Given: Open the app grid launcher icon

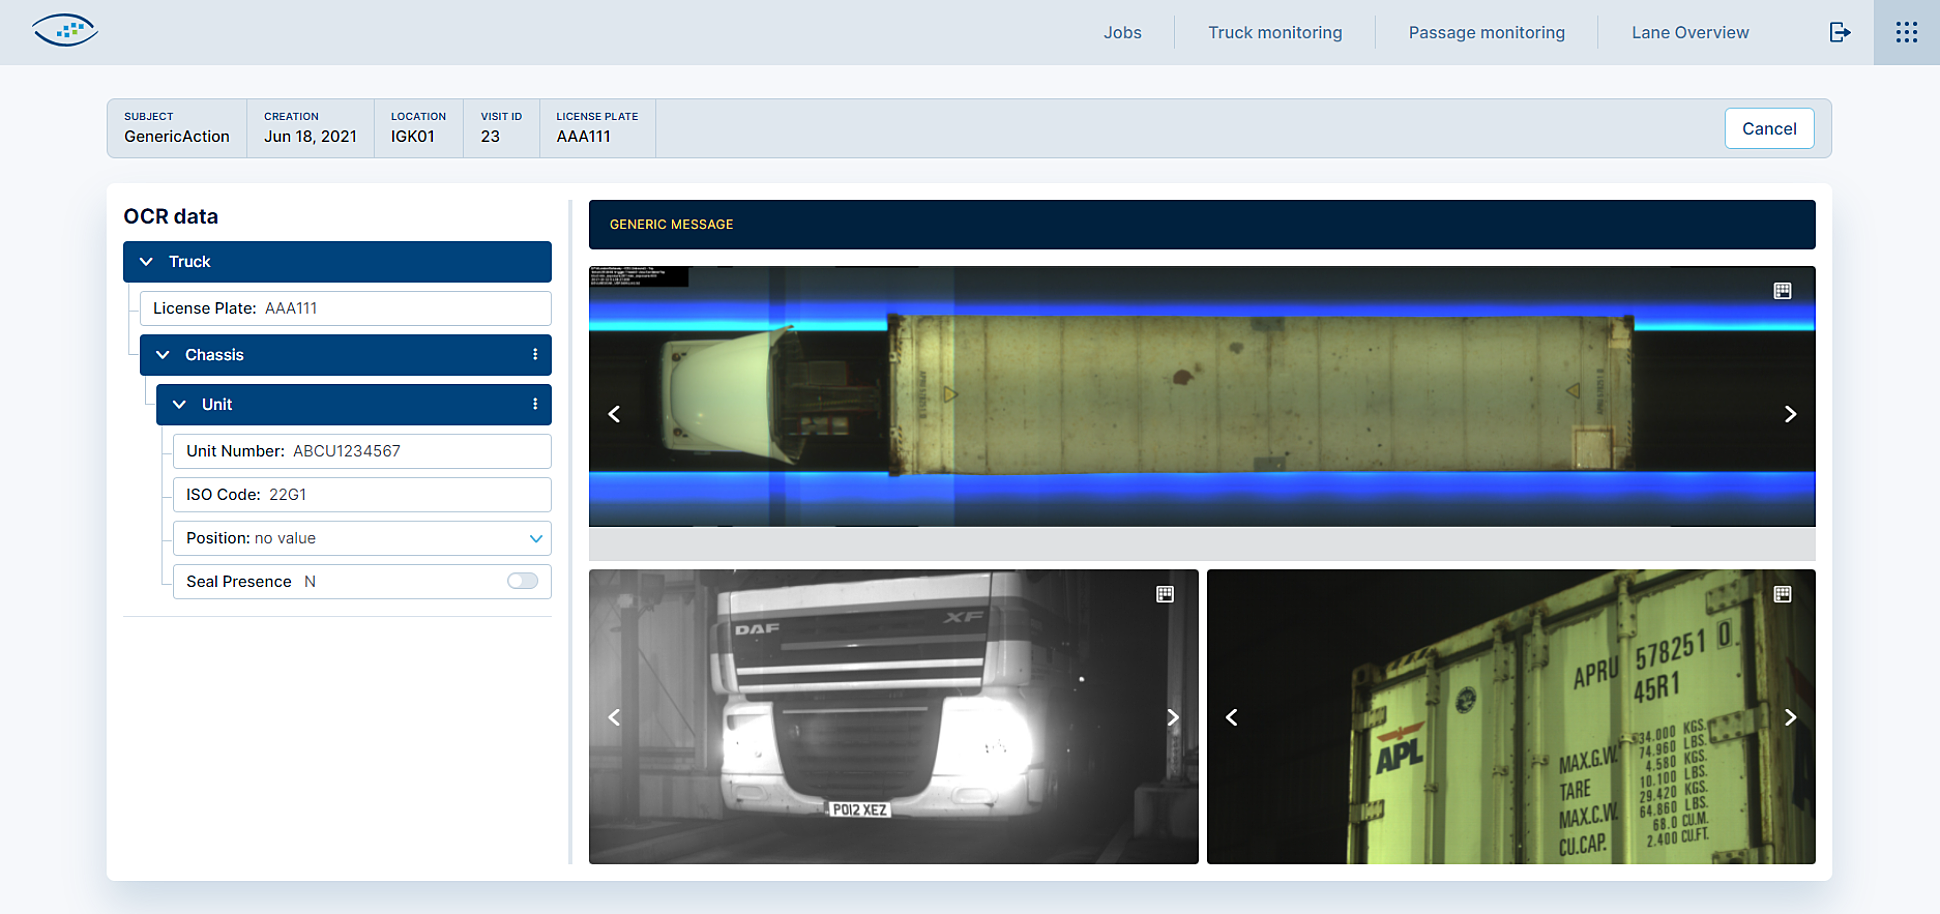Looking at the screenshot, I should pos(1906,32).
